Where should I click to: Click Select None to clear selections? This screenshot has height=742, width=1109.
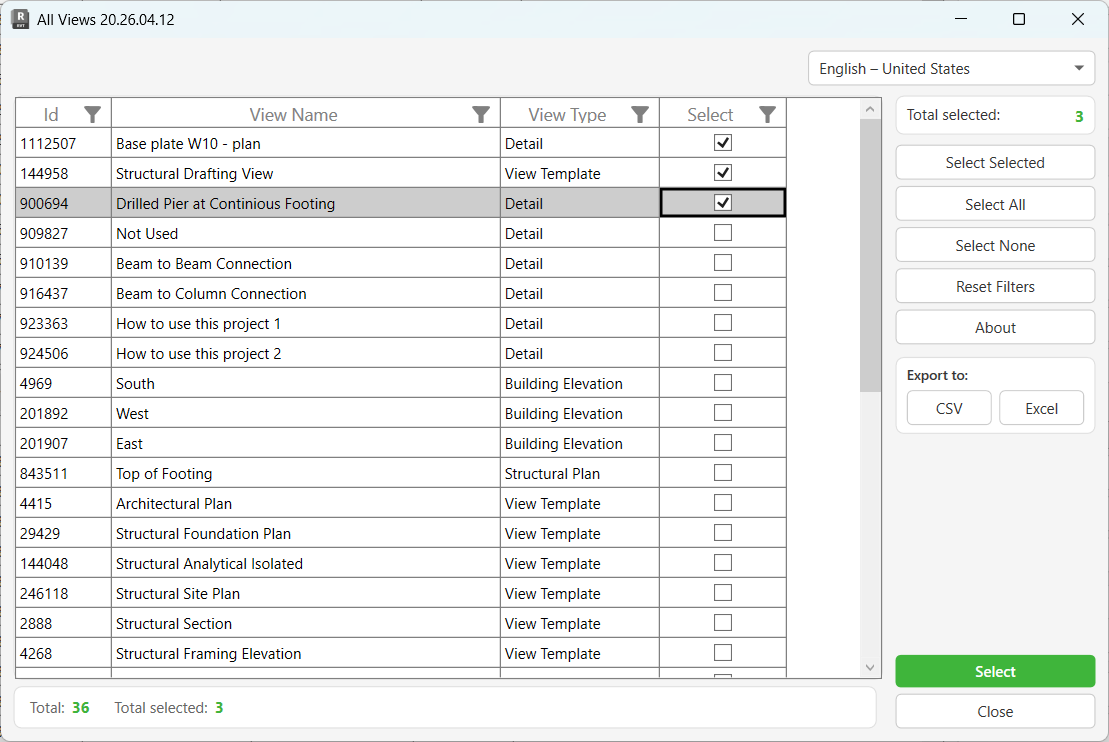pos(994,244)
